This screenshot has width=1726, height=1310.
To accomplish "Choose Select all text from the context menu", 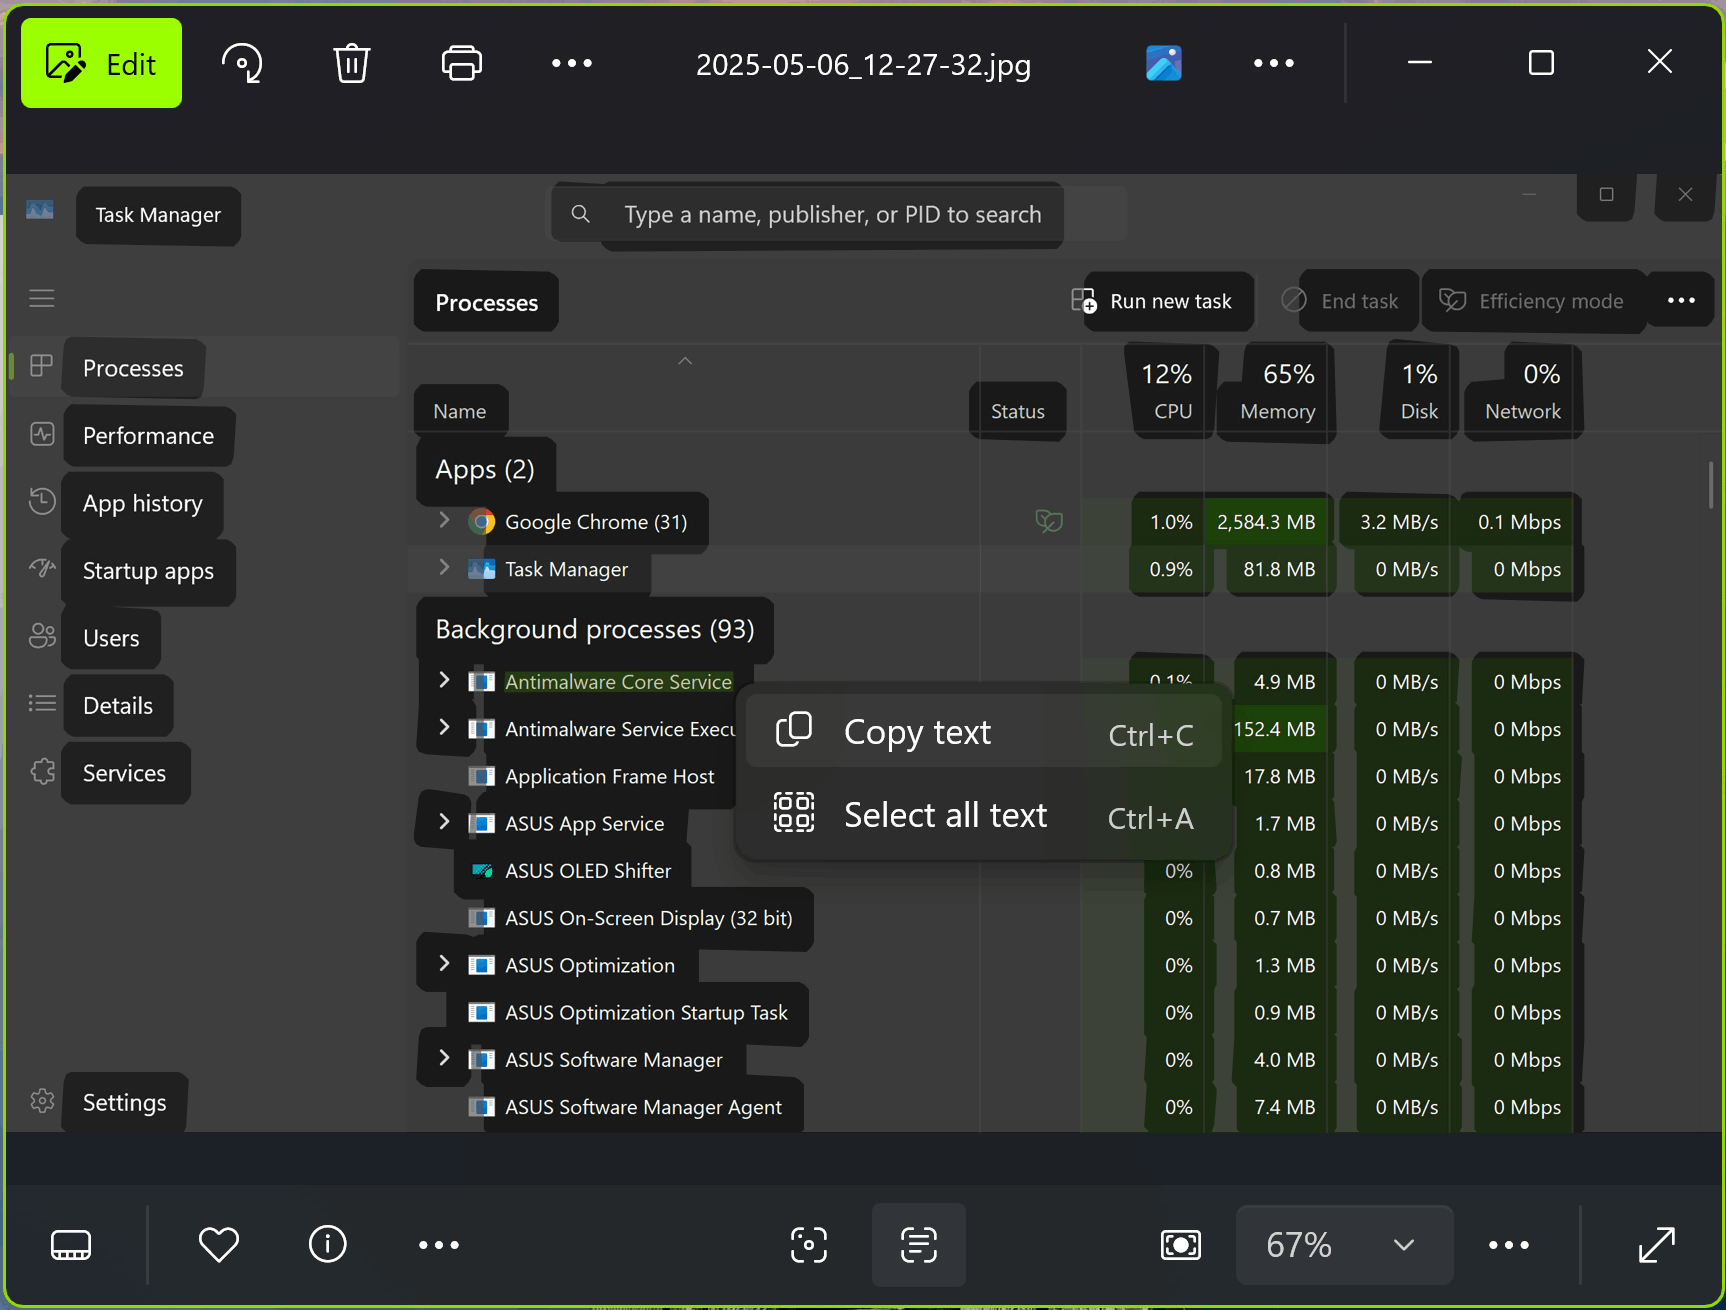I will pyautogui.click(x=984, y=816).
